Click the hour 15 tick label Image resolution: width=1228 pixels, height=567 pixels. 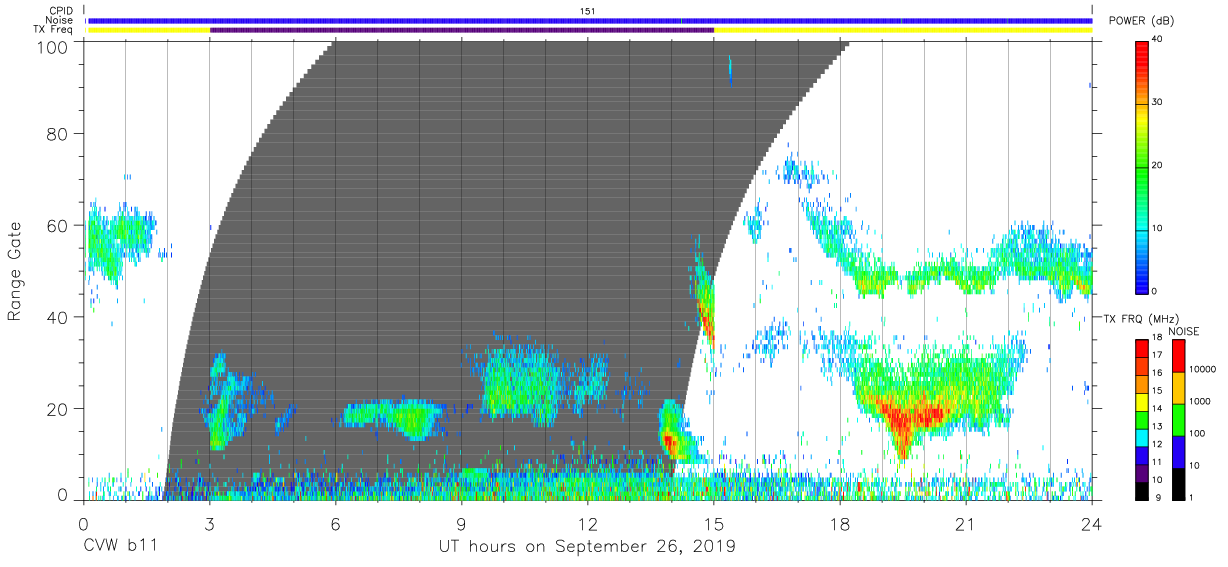(x=714, y=524)
